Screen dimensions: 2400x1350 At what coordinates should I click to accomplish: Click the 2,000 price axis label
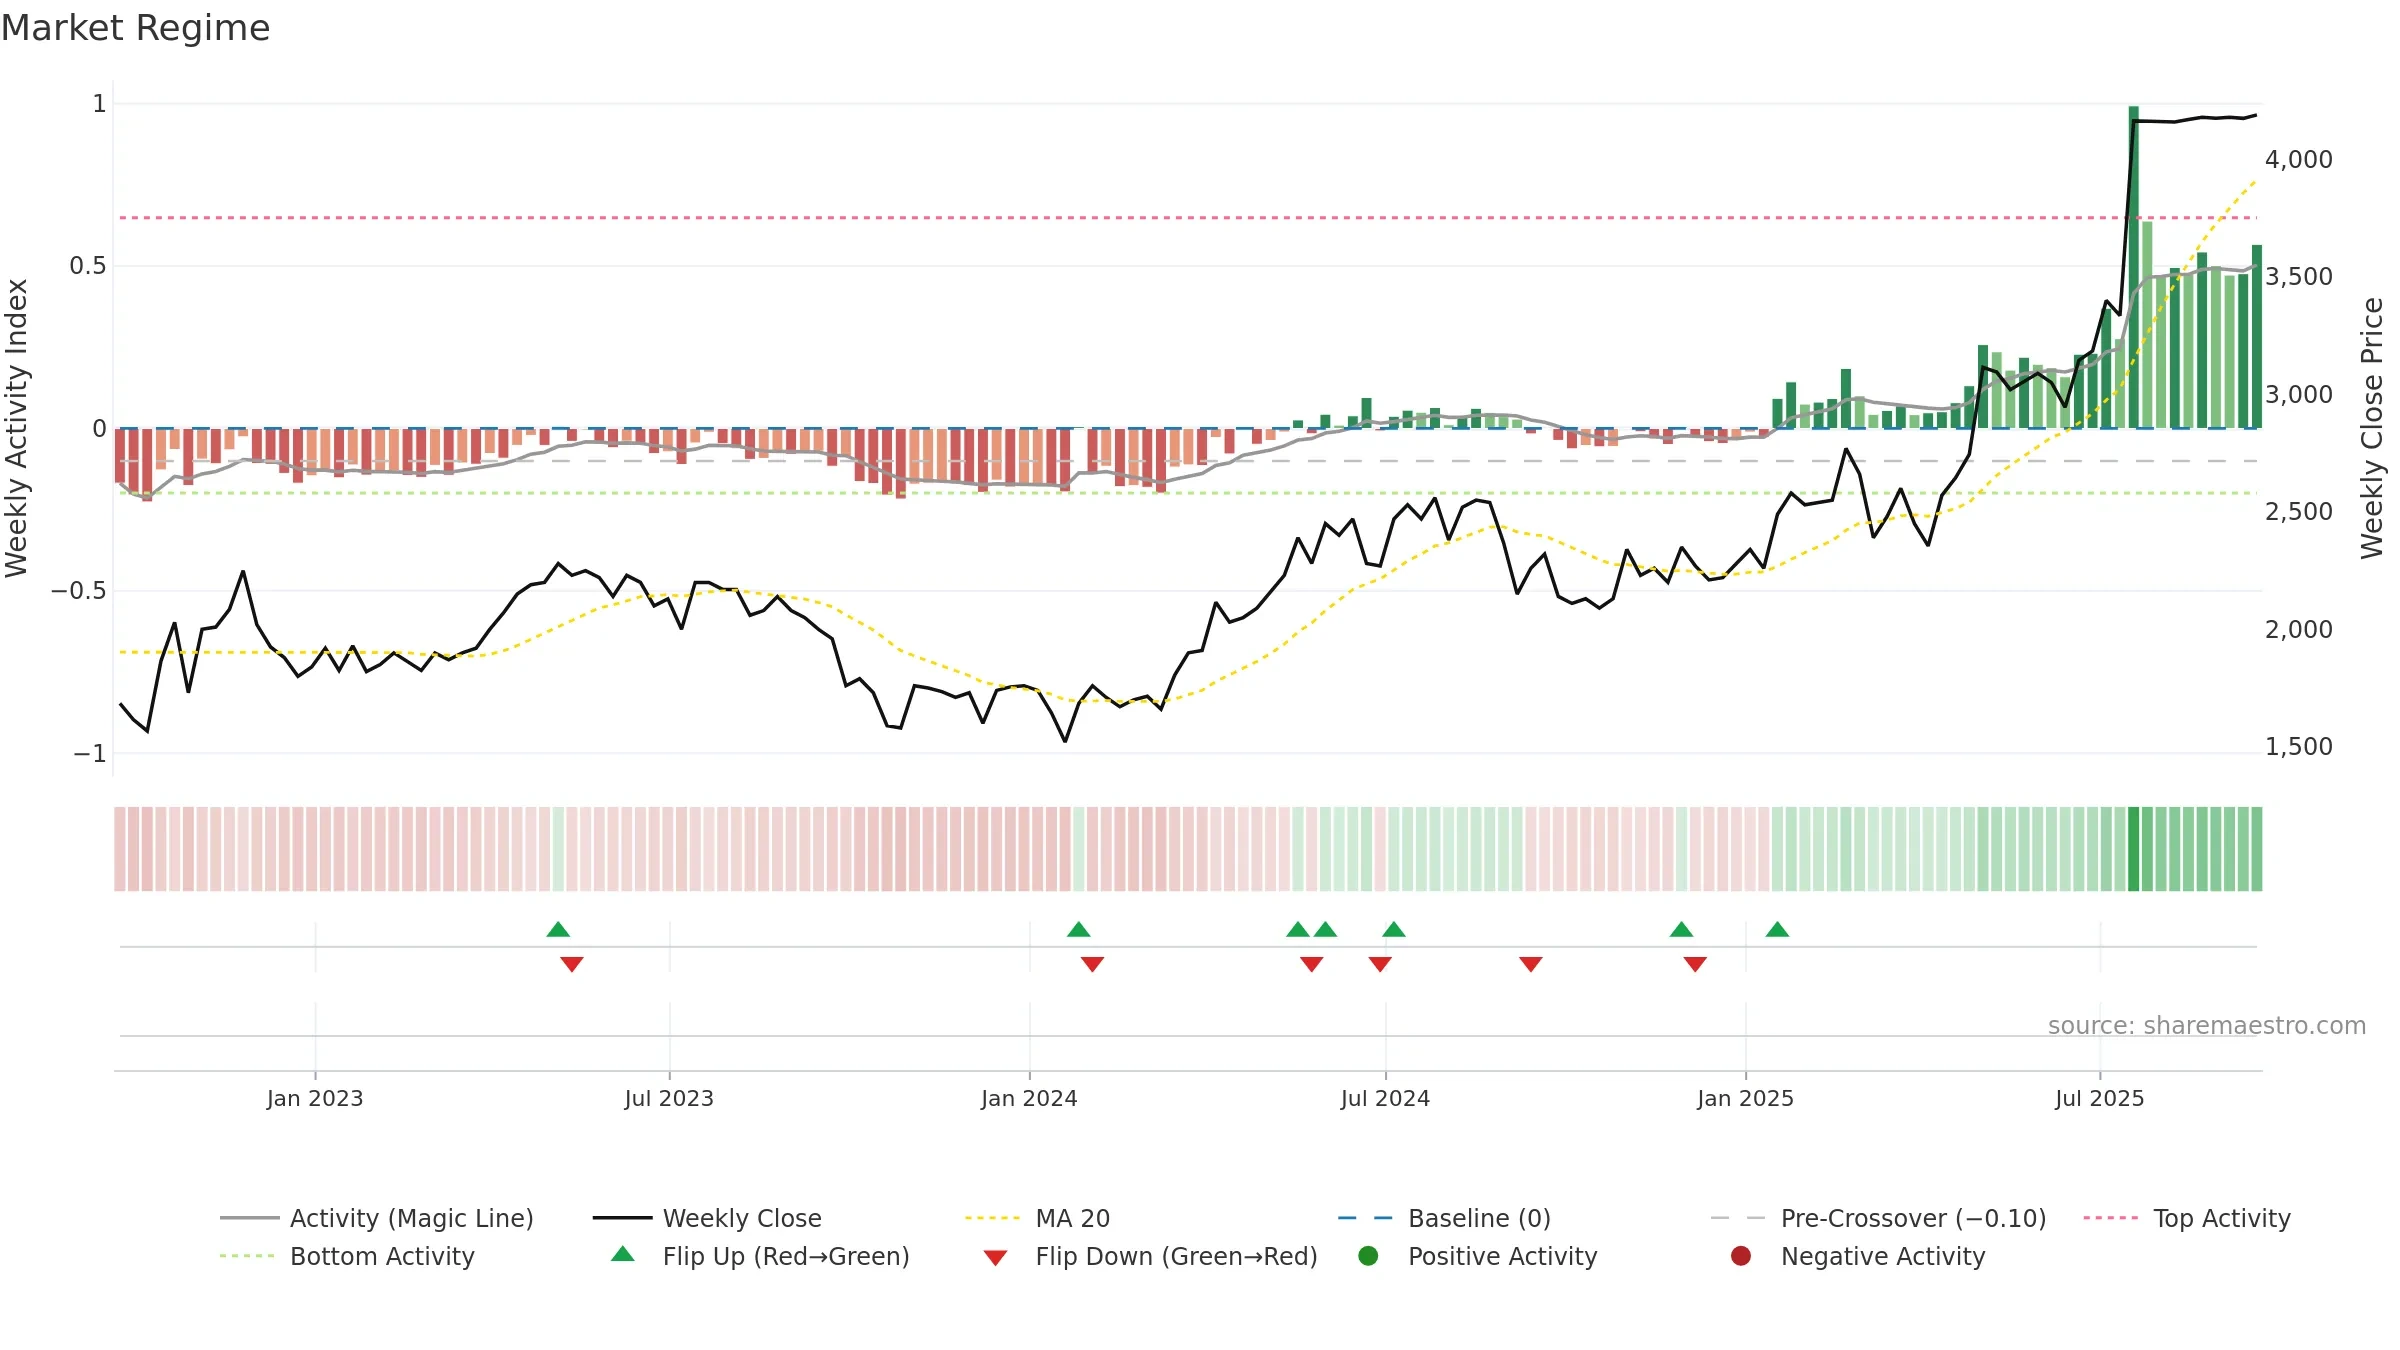coord(2299,629)
